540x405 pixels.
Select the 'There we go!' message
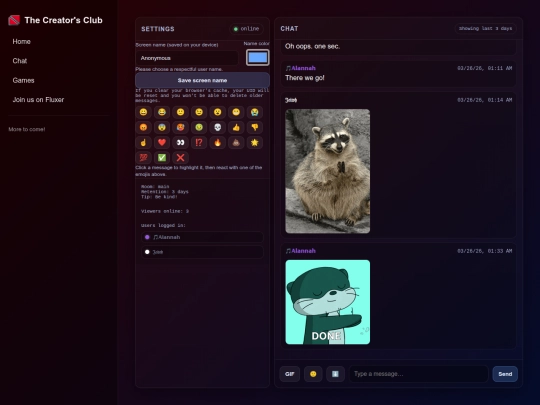click(x=399, y=74)
